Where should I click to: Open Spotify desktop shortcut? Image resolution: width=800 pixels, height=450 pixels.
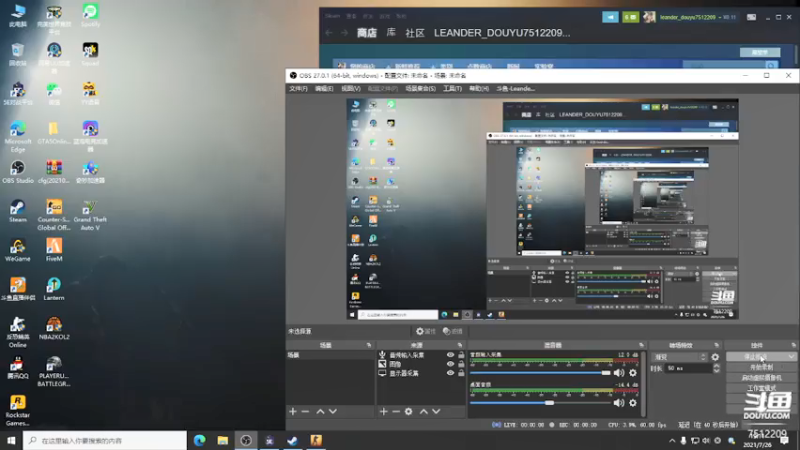coord(90,15)
